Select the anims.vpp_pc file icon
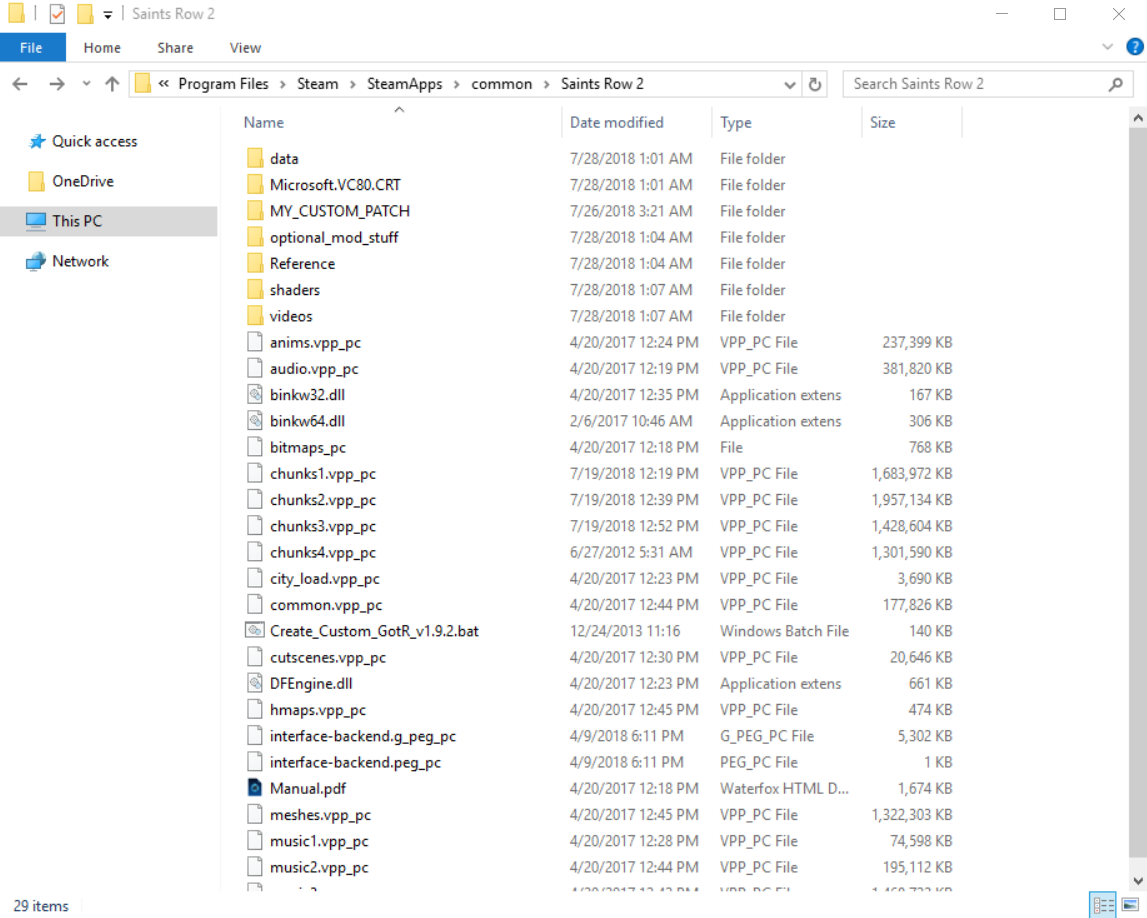Viewport: 1147px width, 918px height. coord(255,342)
